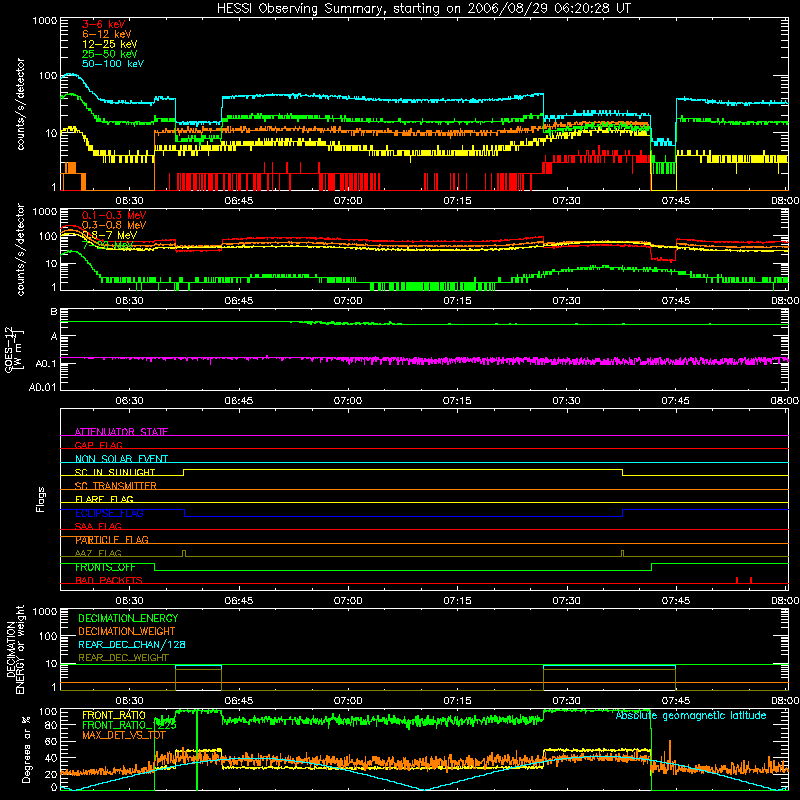The width and height of the screenshot is (800, 800).
Task: Click the red 0.1-0.3 MeV legend label
Action: (x=114, y=215)
